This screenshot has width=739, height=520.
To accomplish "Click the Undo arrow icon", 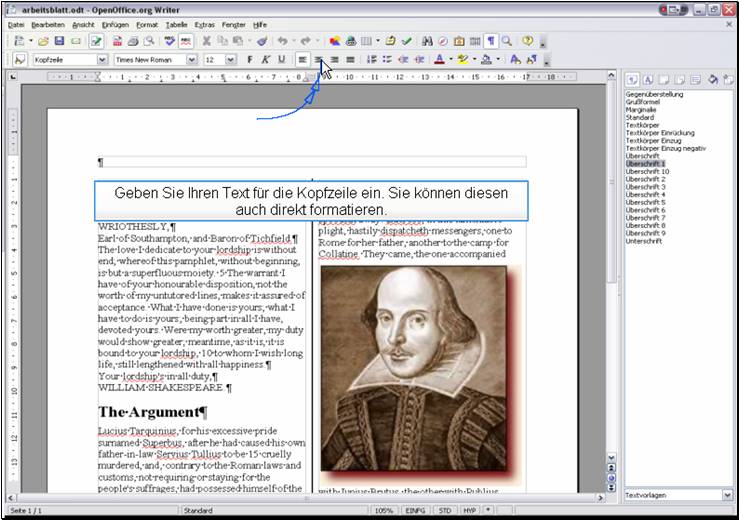I will tap(283, 41).
